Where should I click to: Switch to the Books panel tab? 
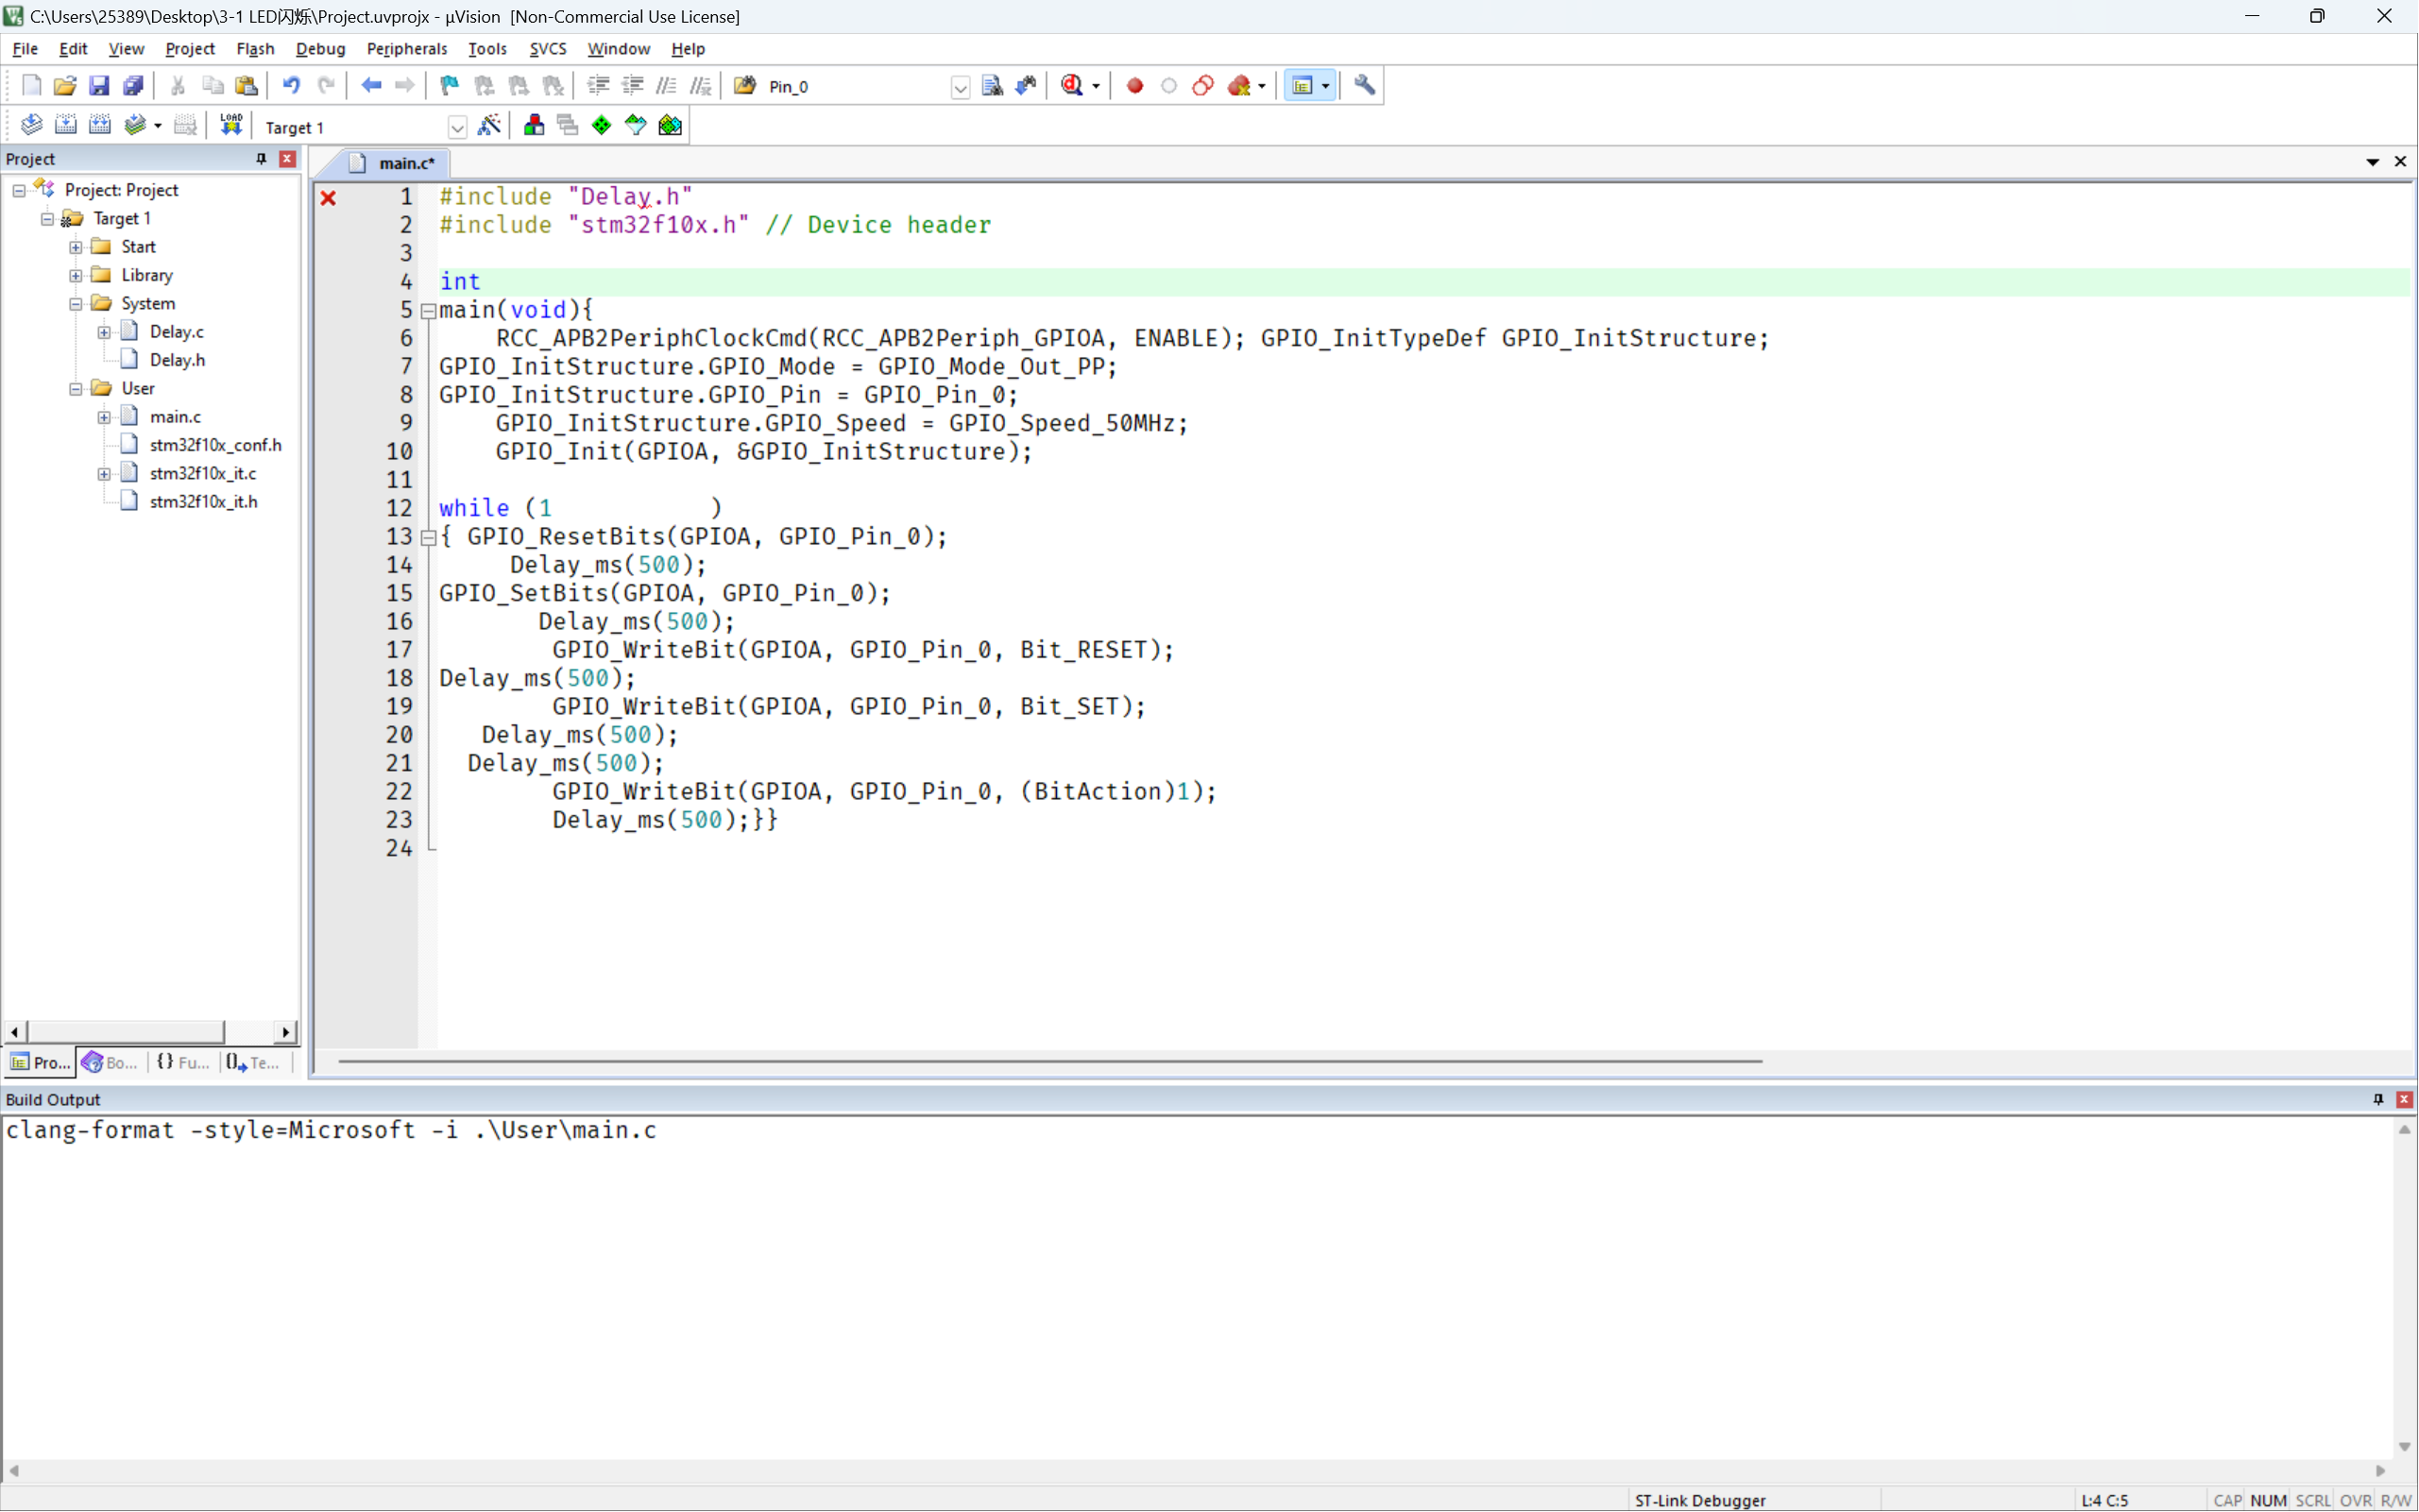coord(110,1062)
